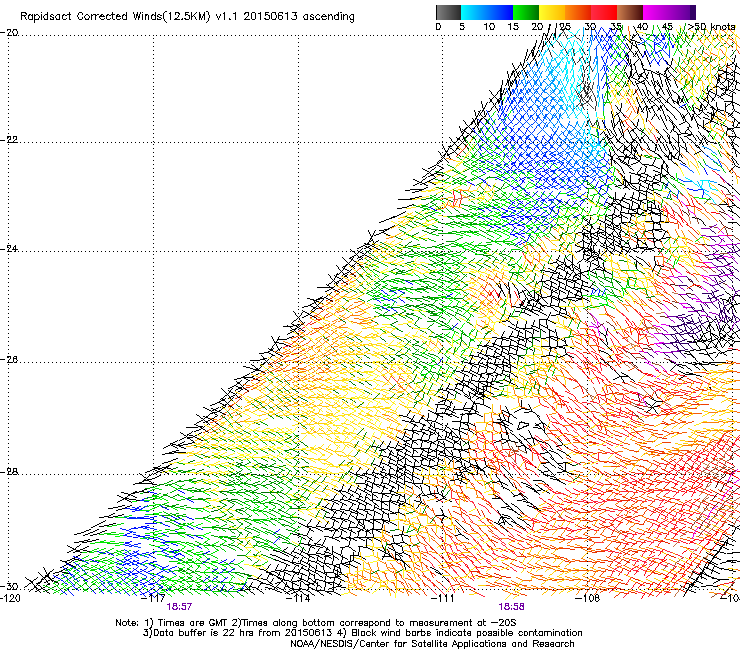Click the gray 0-5 knots legend swatch
The height and width of the screenshot is (650, 740).
click(448, 12)
